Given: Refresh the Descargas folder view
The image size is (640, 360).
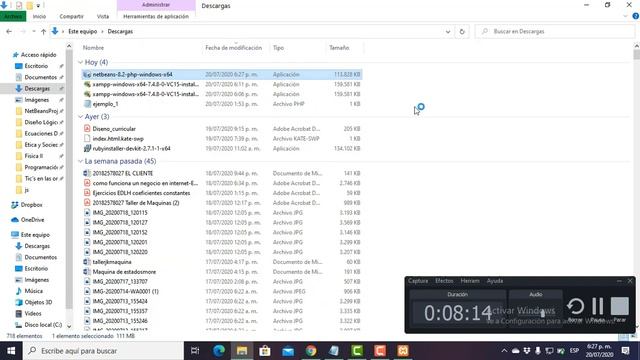Looking at the screenshot, I should click(462, 31).
